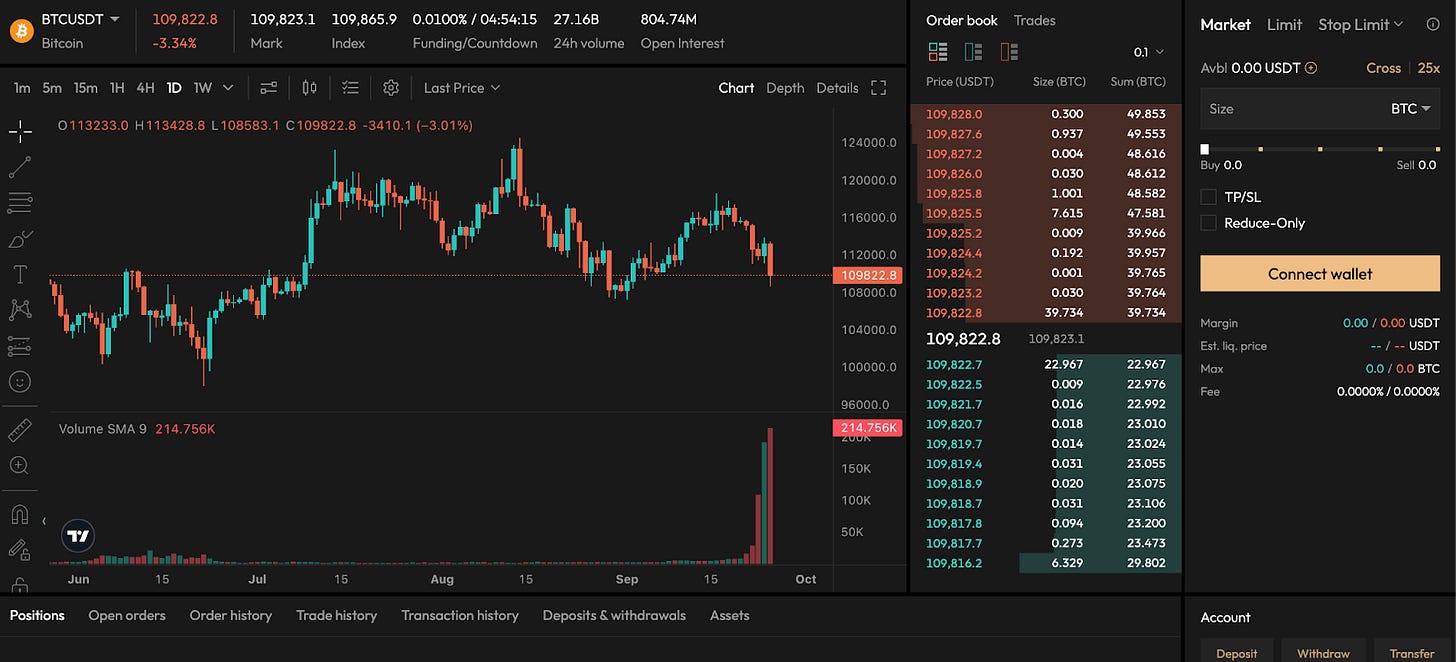1456x662 pixels.
Task: Open the chart checklist options icon
Action: (350, 88)
